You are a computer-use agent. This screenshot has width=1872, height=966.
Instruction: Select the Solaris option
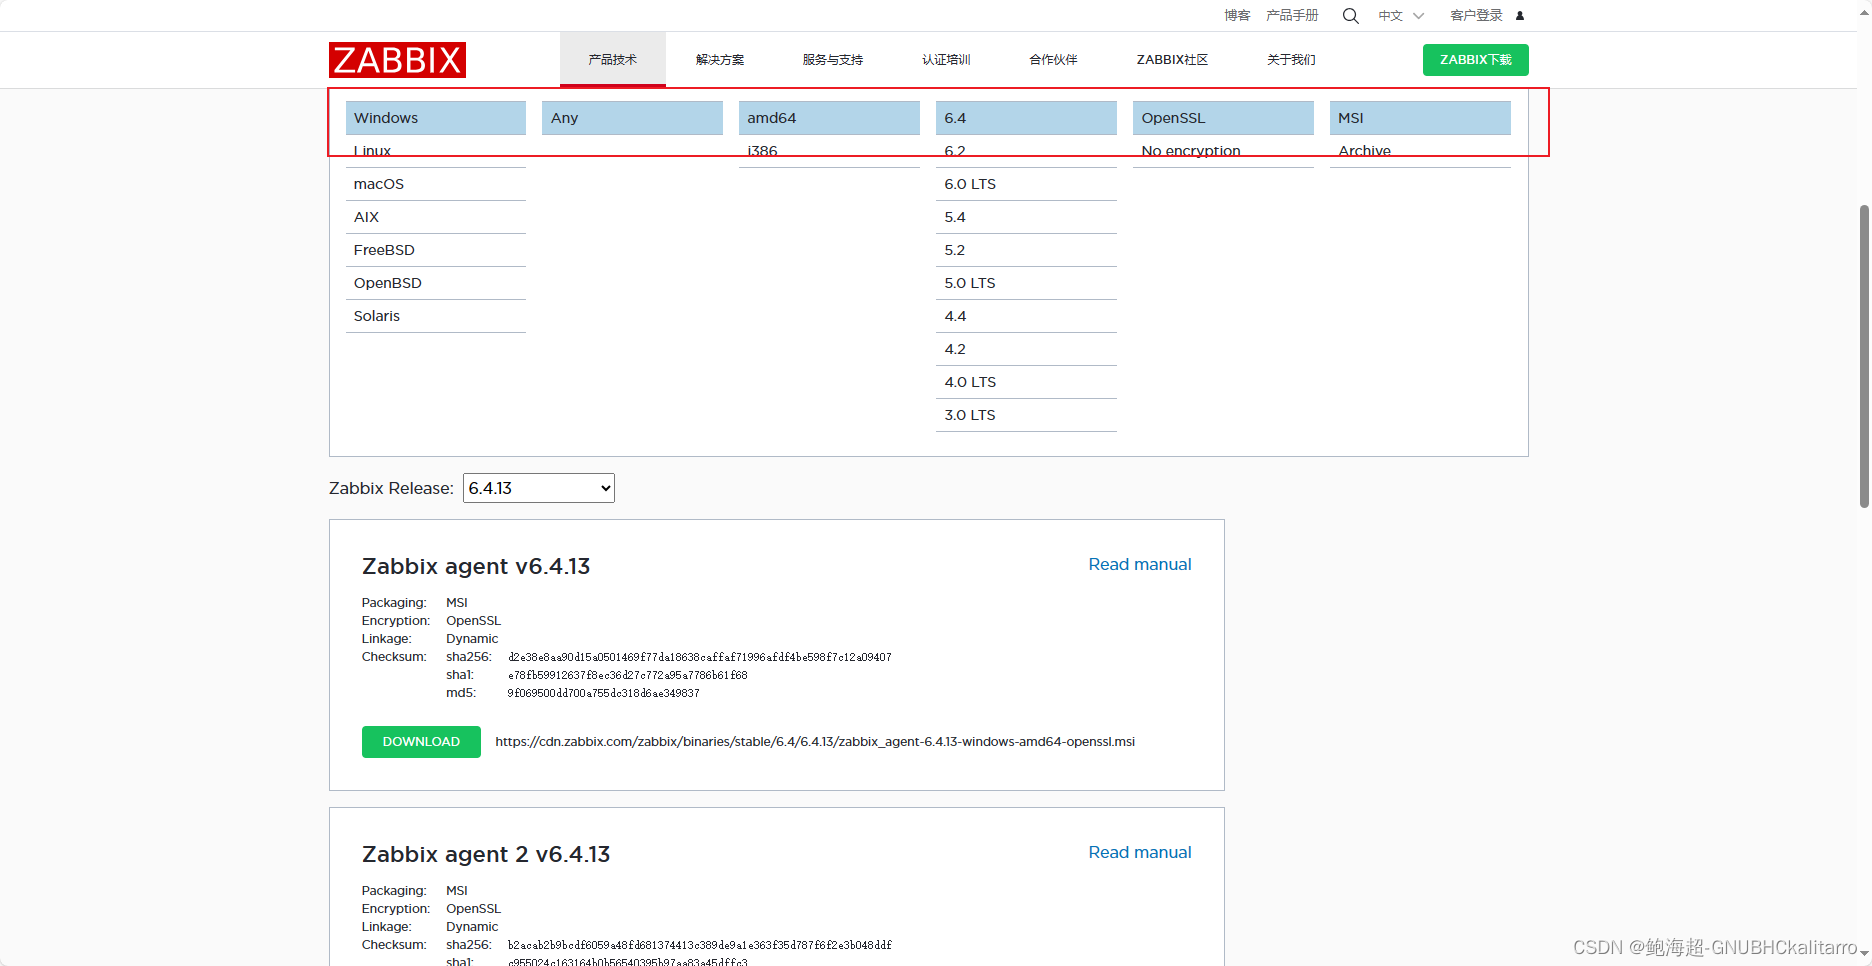click(436, 316)
